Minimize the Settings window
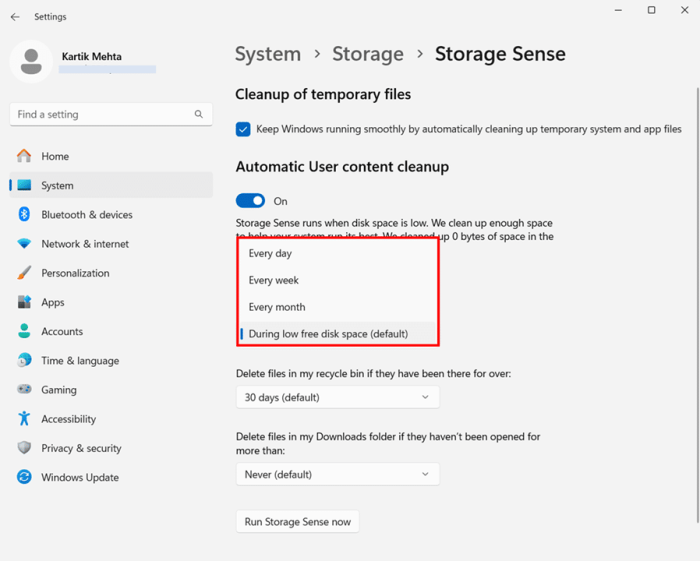The width and height of the screenshot is (700, 561). tap(618, 10)
